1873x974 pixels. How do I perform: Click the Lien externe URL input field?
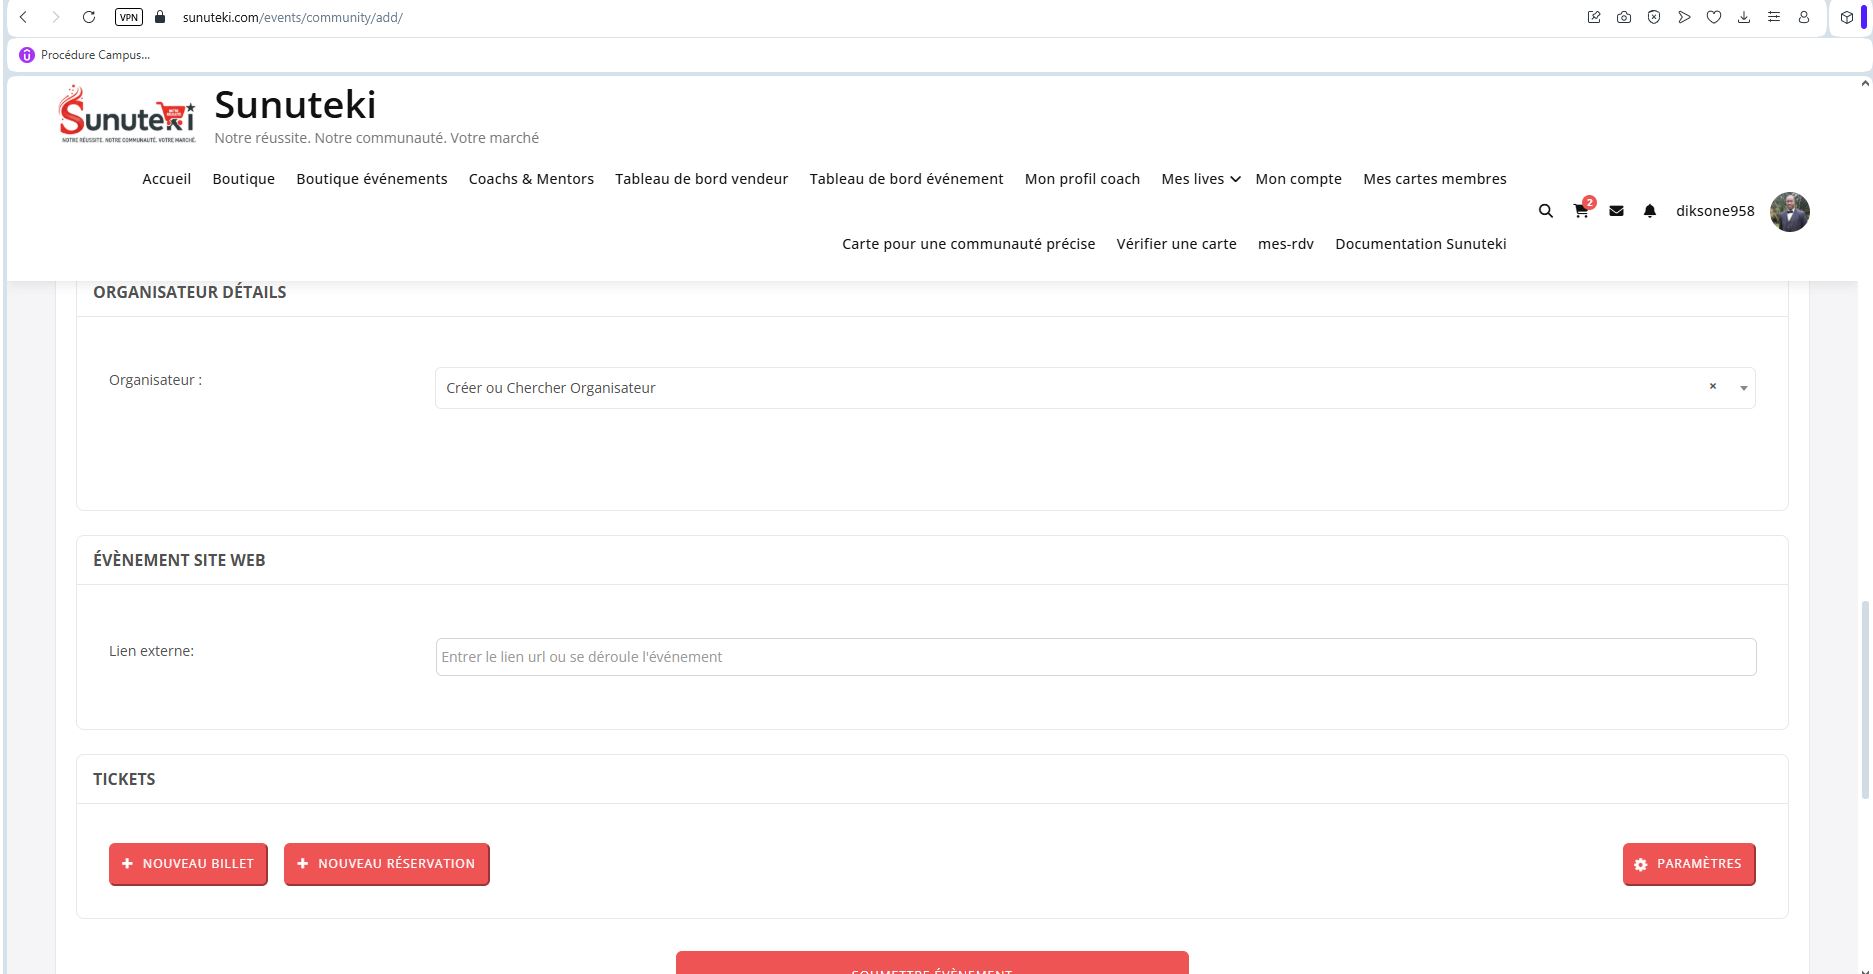(1095, 657)
